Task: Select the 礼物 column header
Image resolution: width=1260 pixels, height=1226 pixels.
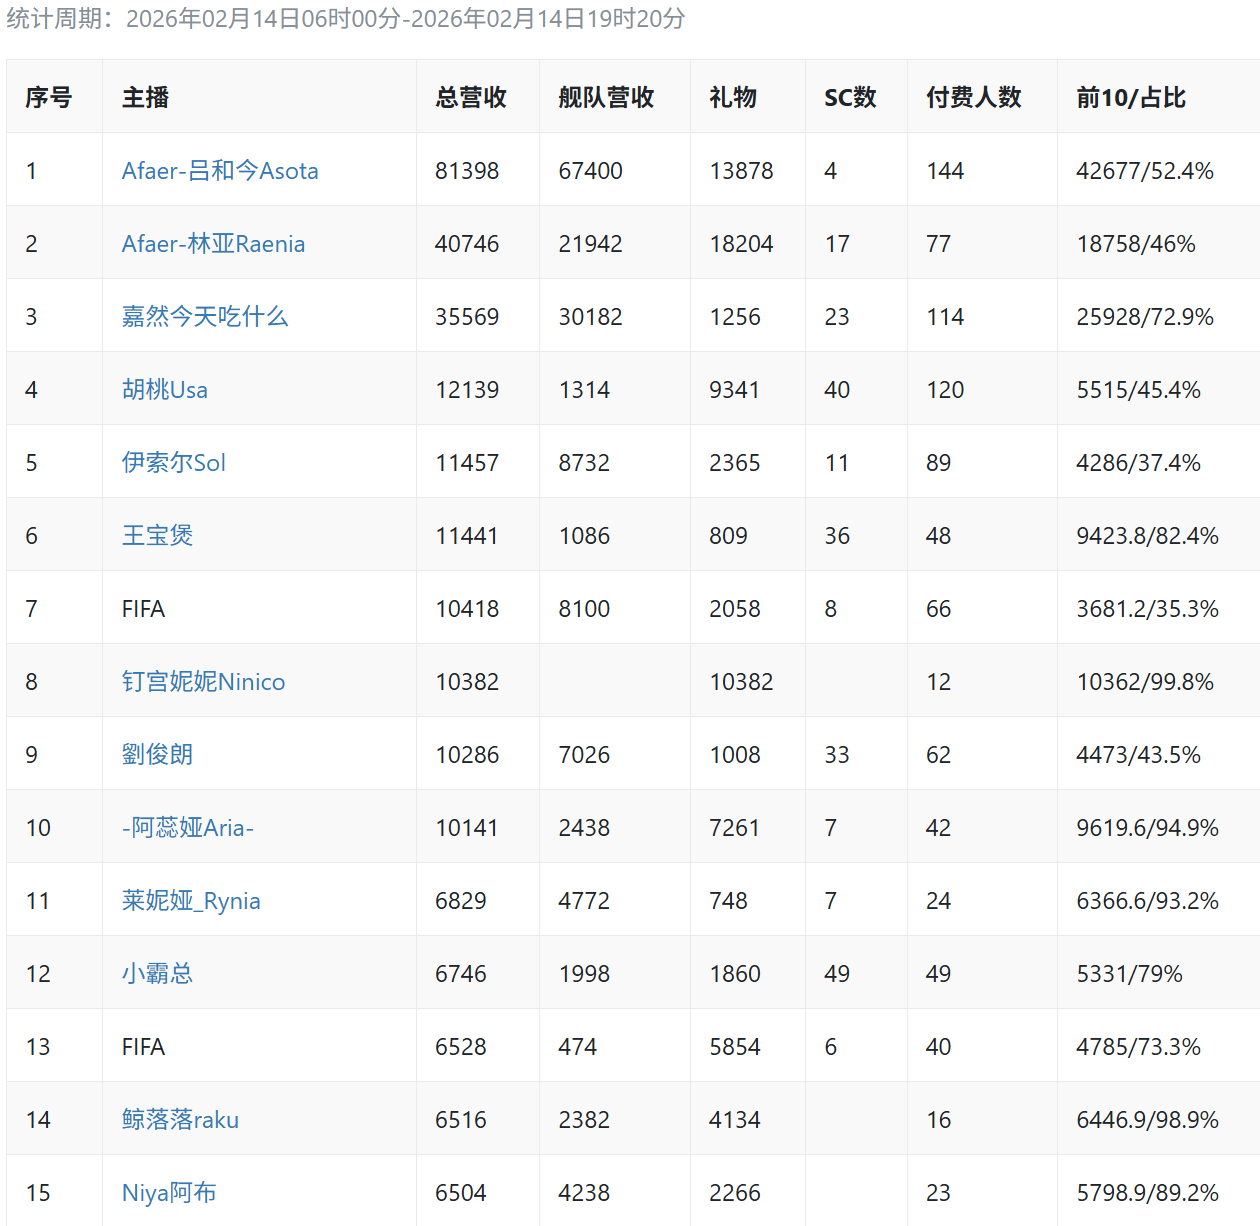Action: click(x=733, y=97)
